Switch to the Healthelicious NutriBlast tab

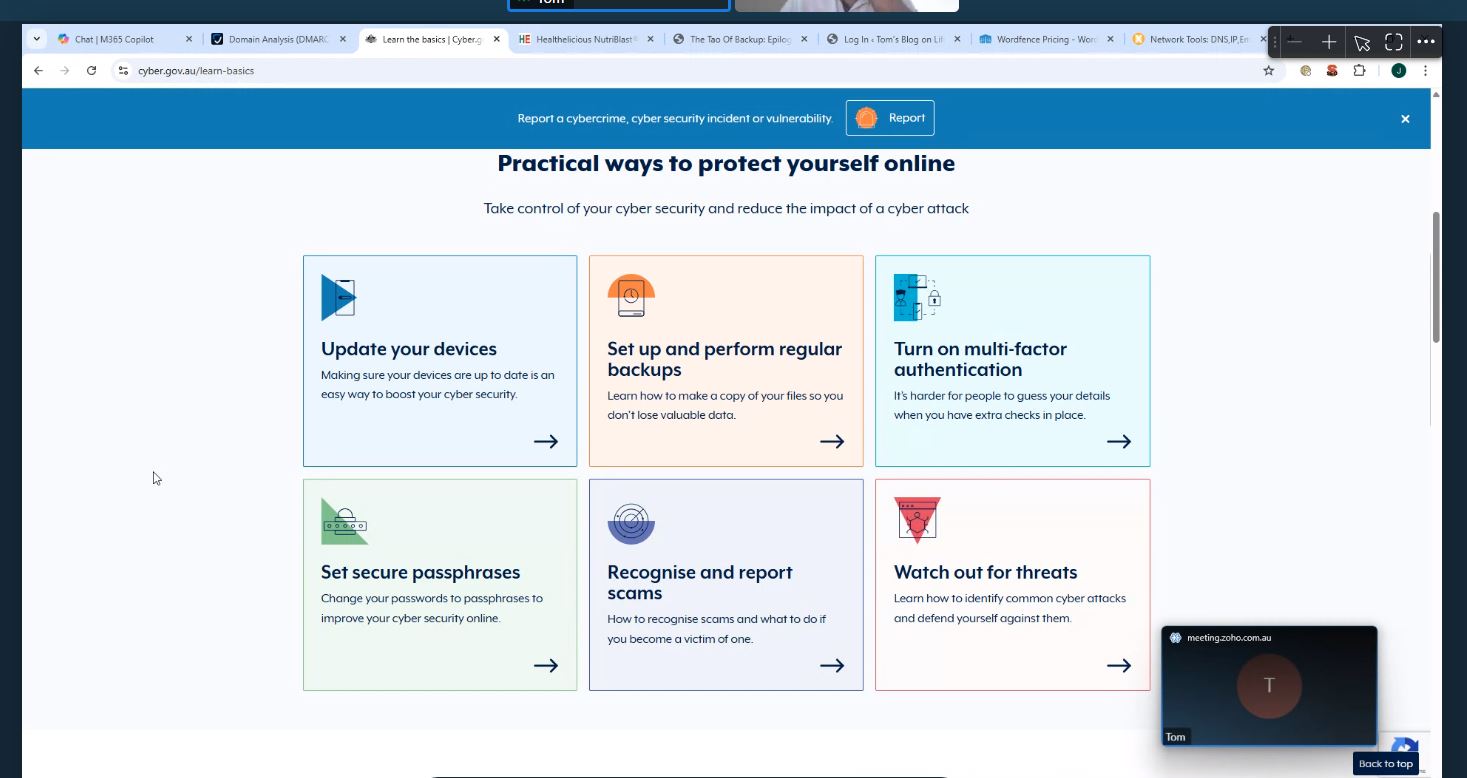(580, 38)
